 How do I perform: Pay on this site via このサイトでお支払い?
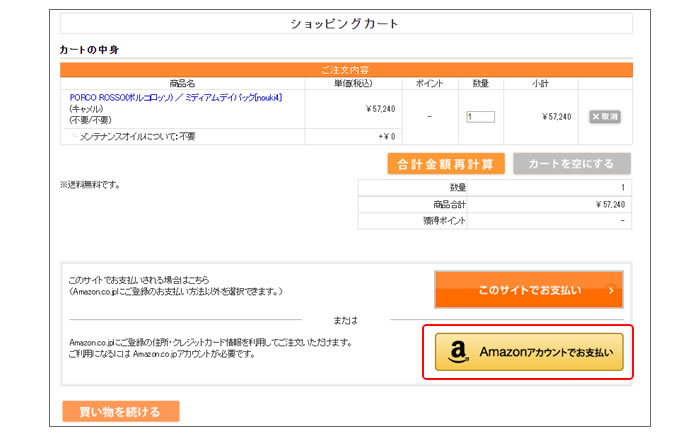[x=528, y=290]
